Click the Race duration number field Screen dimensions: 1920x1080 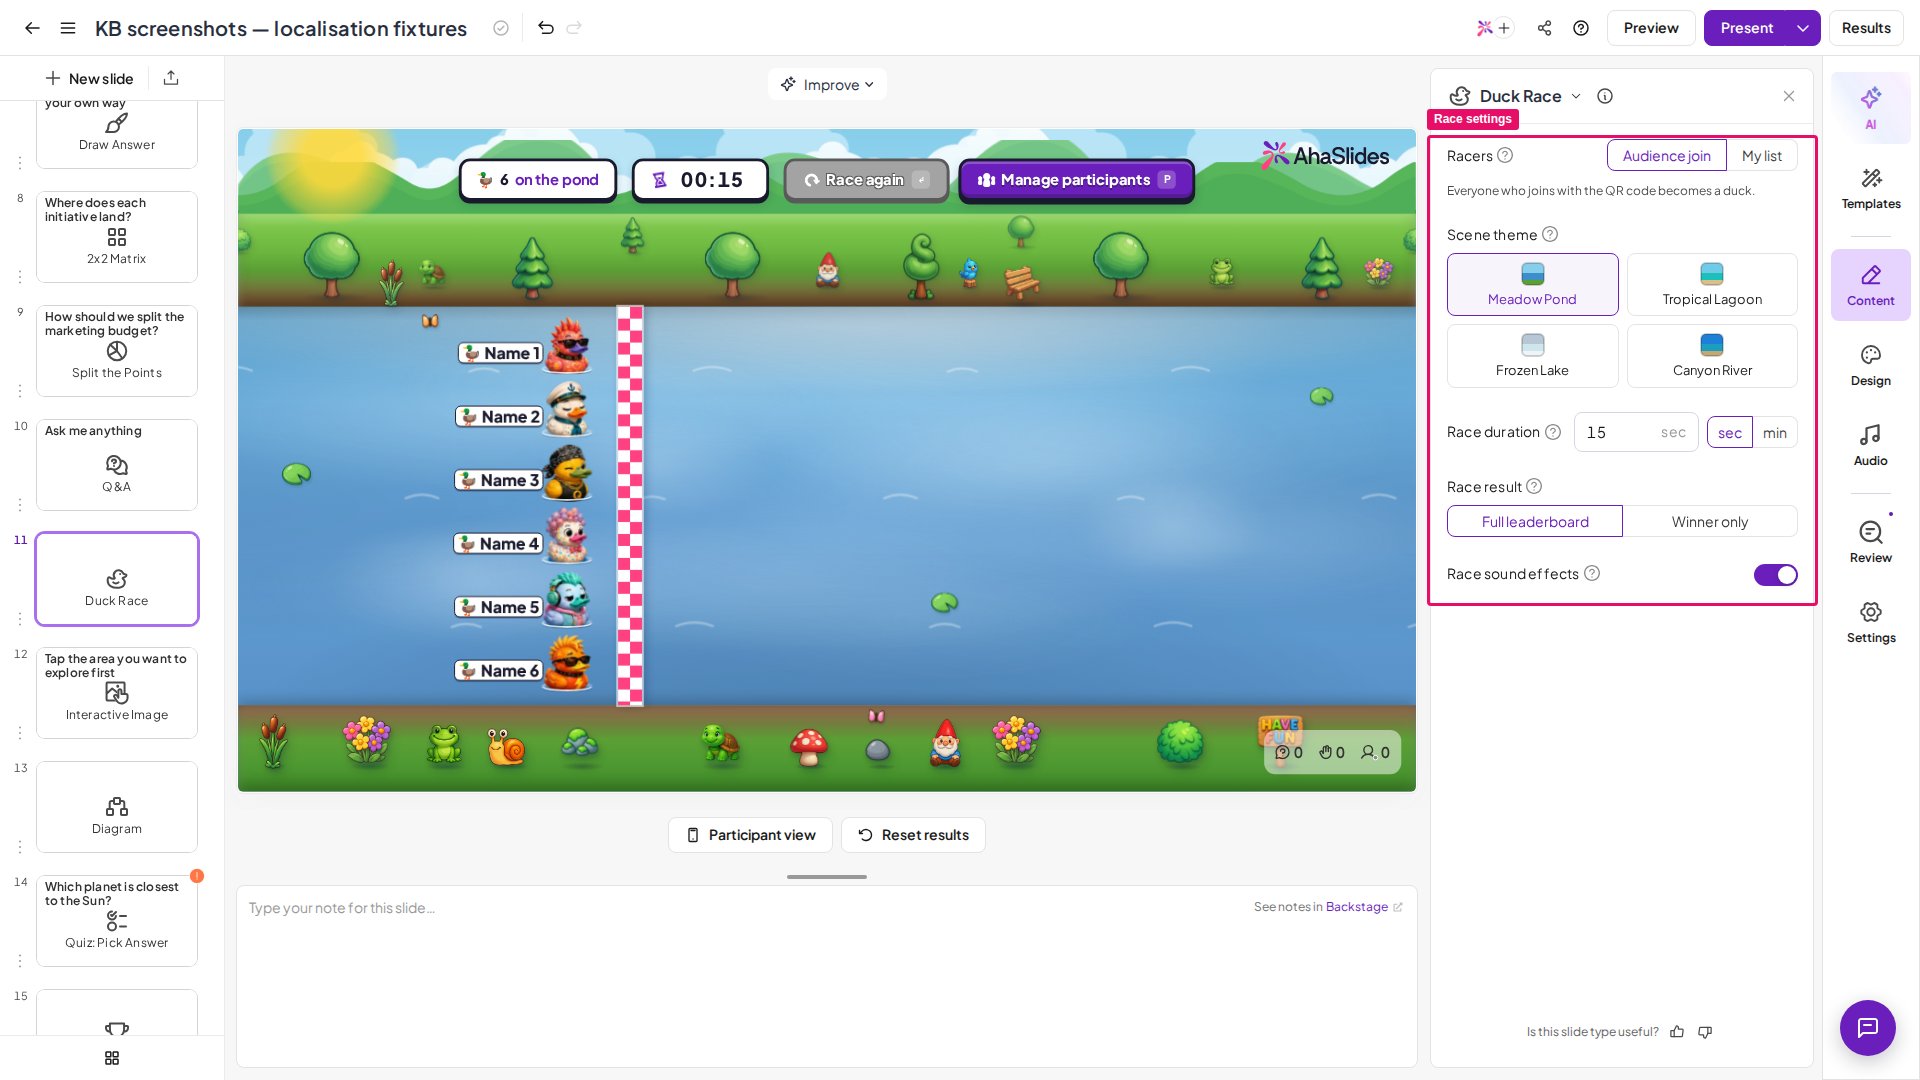click(x=1636, y=433)
